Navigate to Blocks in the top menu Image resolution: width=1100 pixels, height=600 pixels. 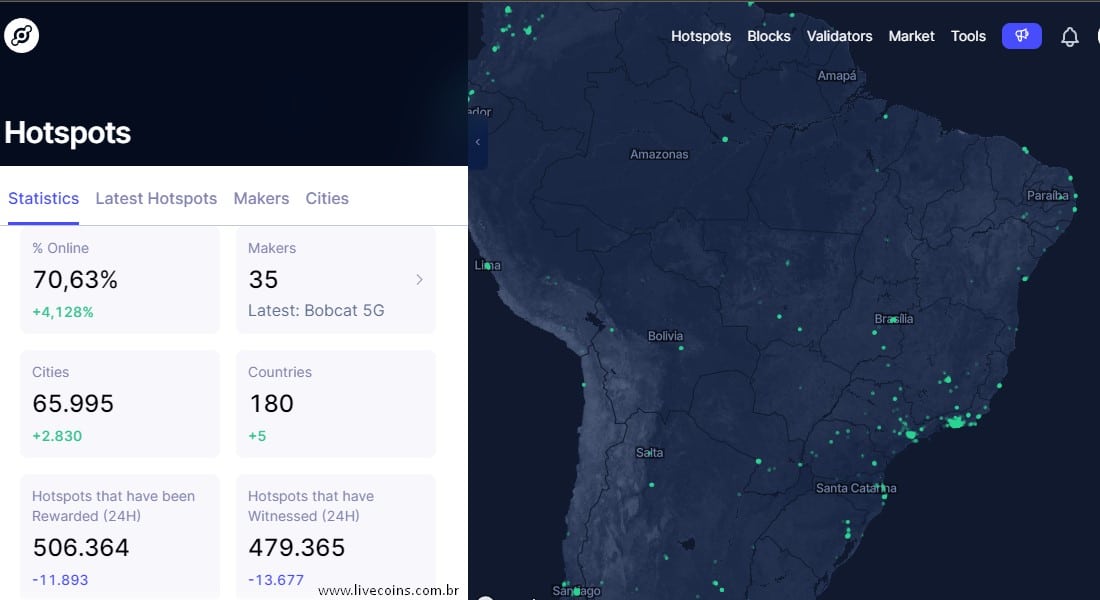(769, 36)
